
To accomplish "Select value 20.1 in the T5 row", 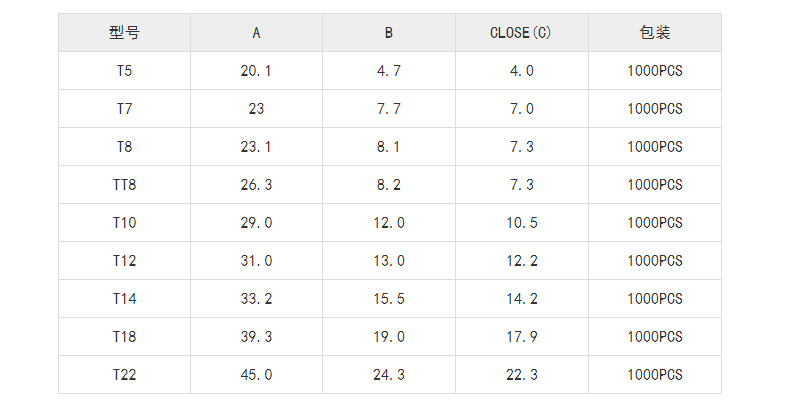I will [256, 71].
